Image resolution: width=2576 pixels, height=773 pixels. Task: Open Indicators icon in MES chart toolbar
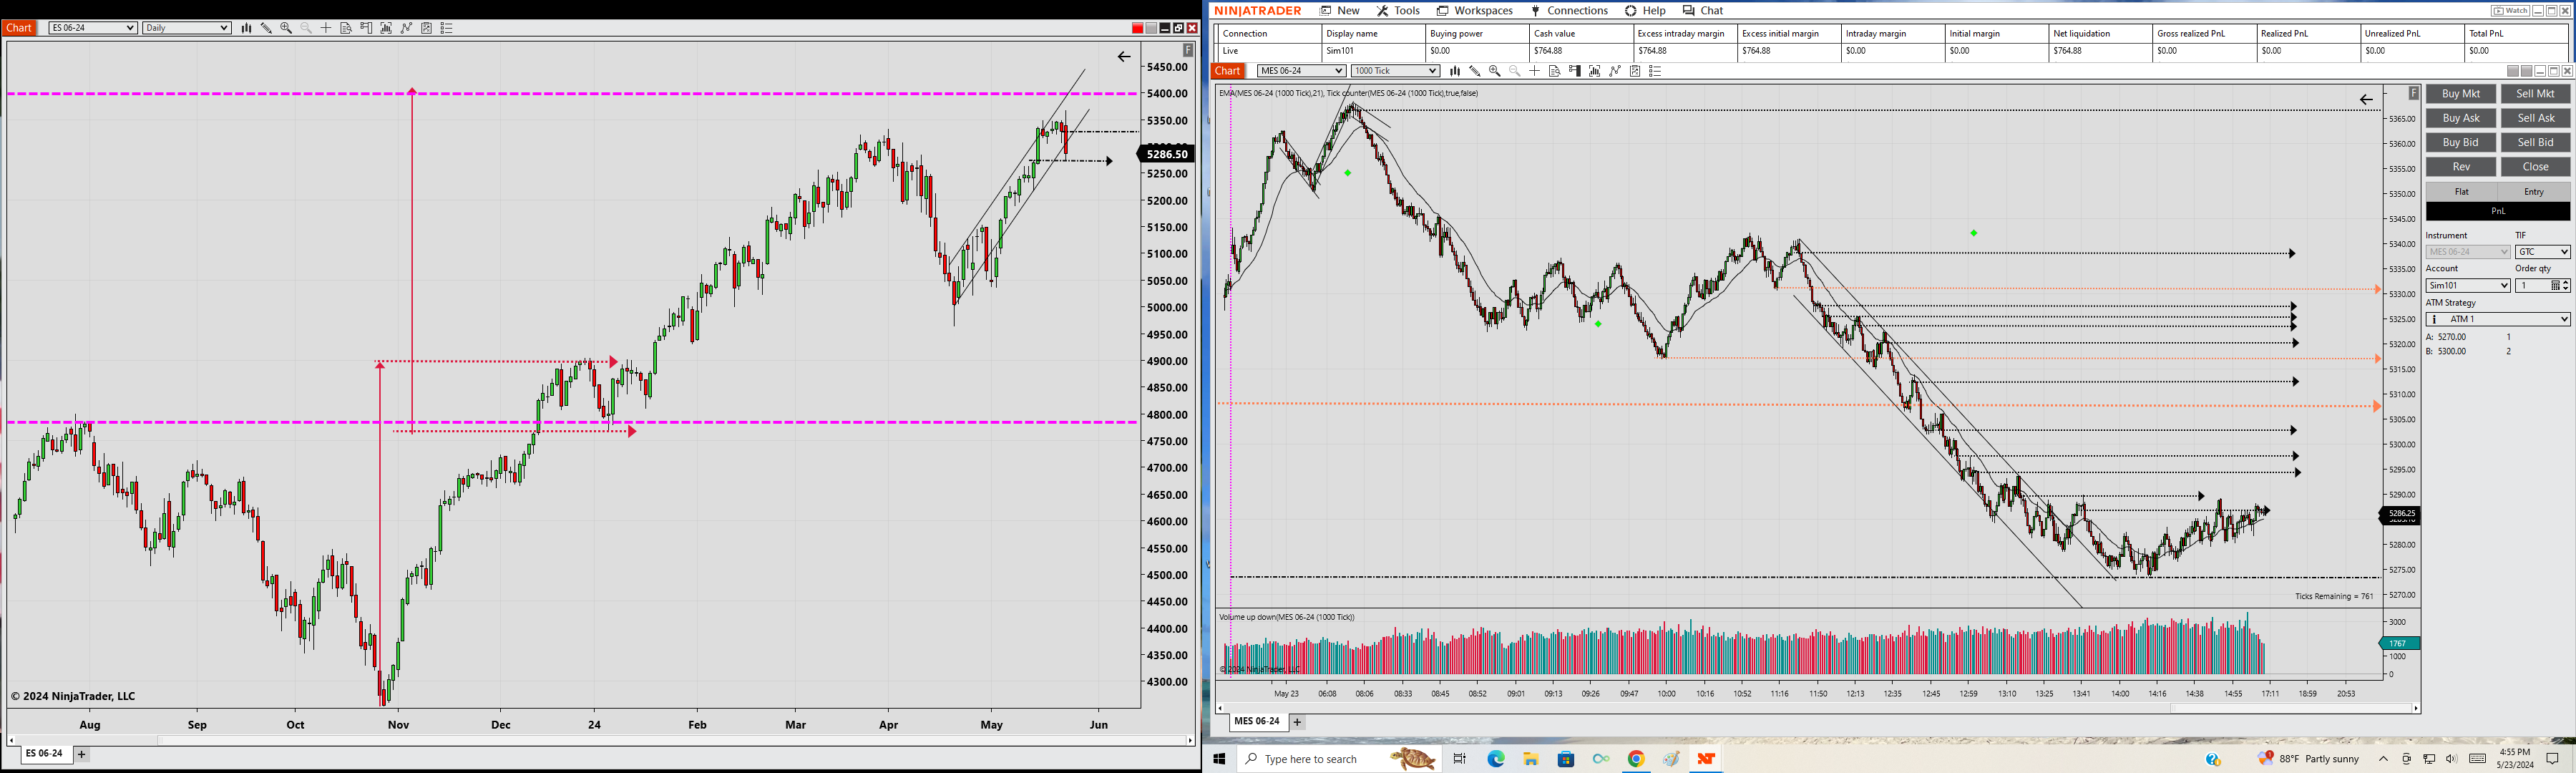(1595, 71)
